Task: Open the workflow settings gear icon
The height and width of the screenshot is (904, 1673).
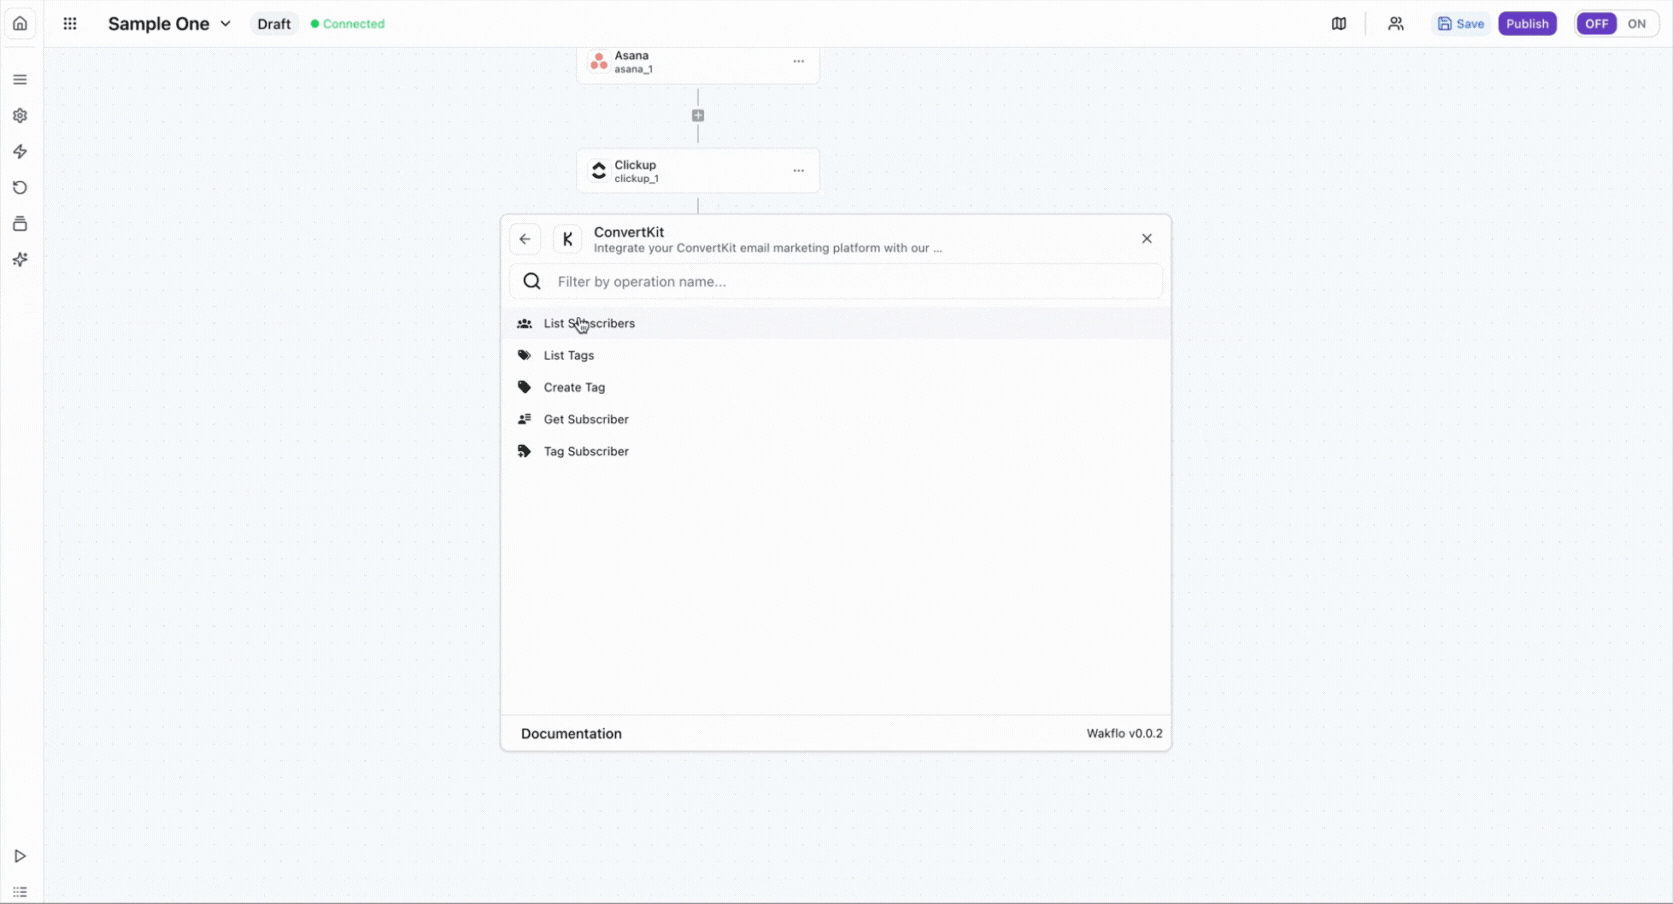Action: 20,115
